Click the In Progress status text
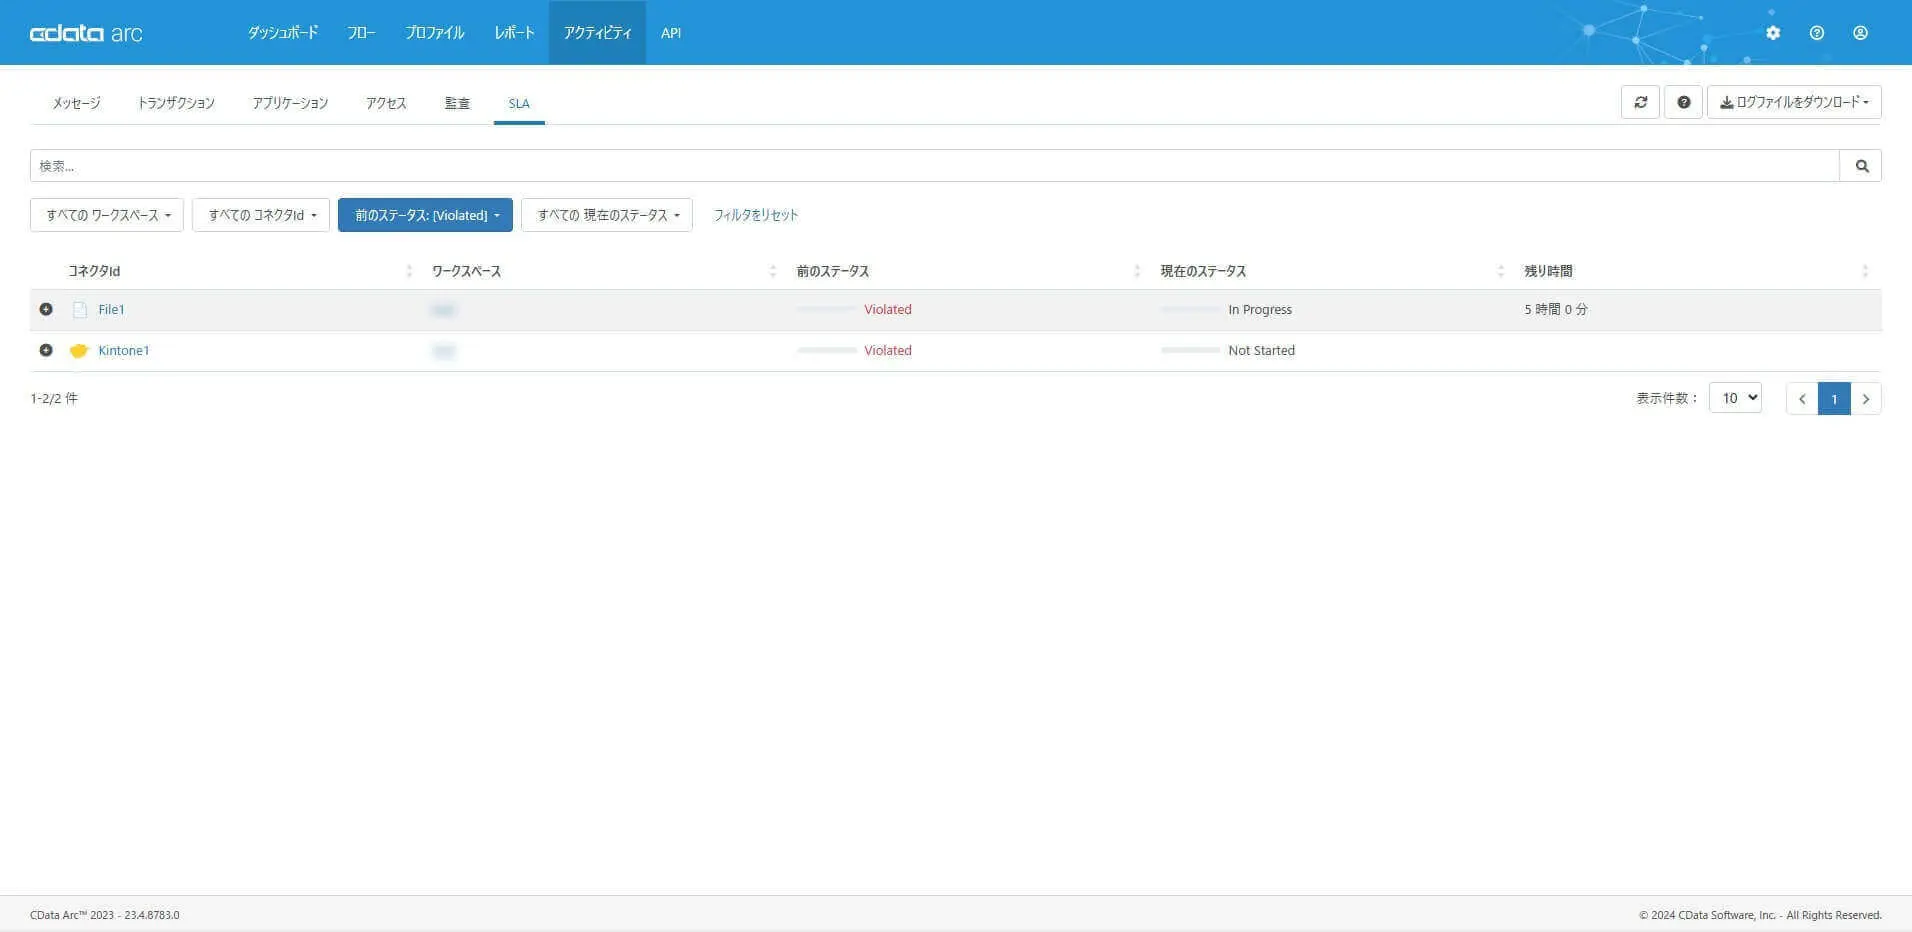This screenshot has height=932, width=1912. (x=1260, y=310)
